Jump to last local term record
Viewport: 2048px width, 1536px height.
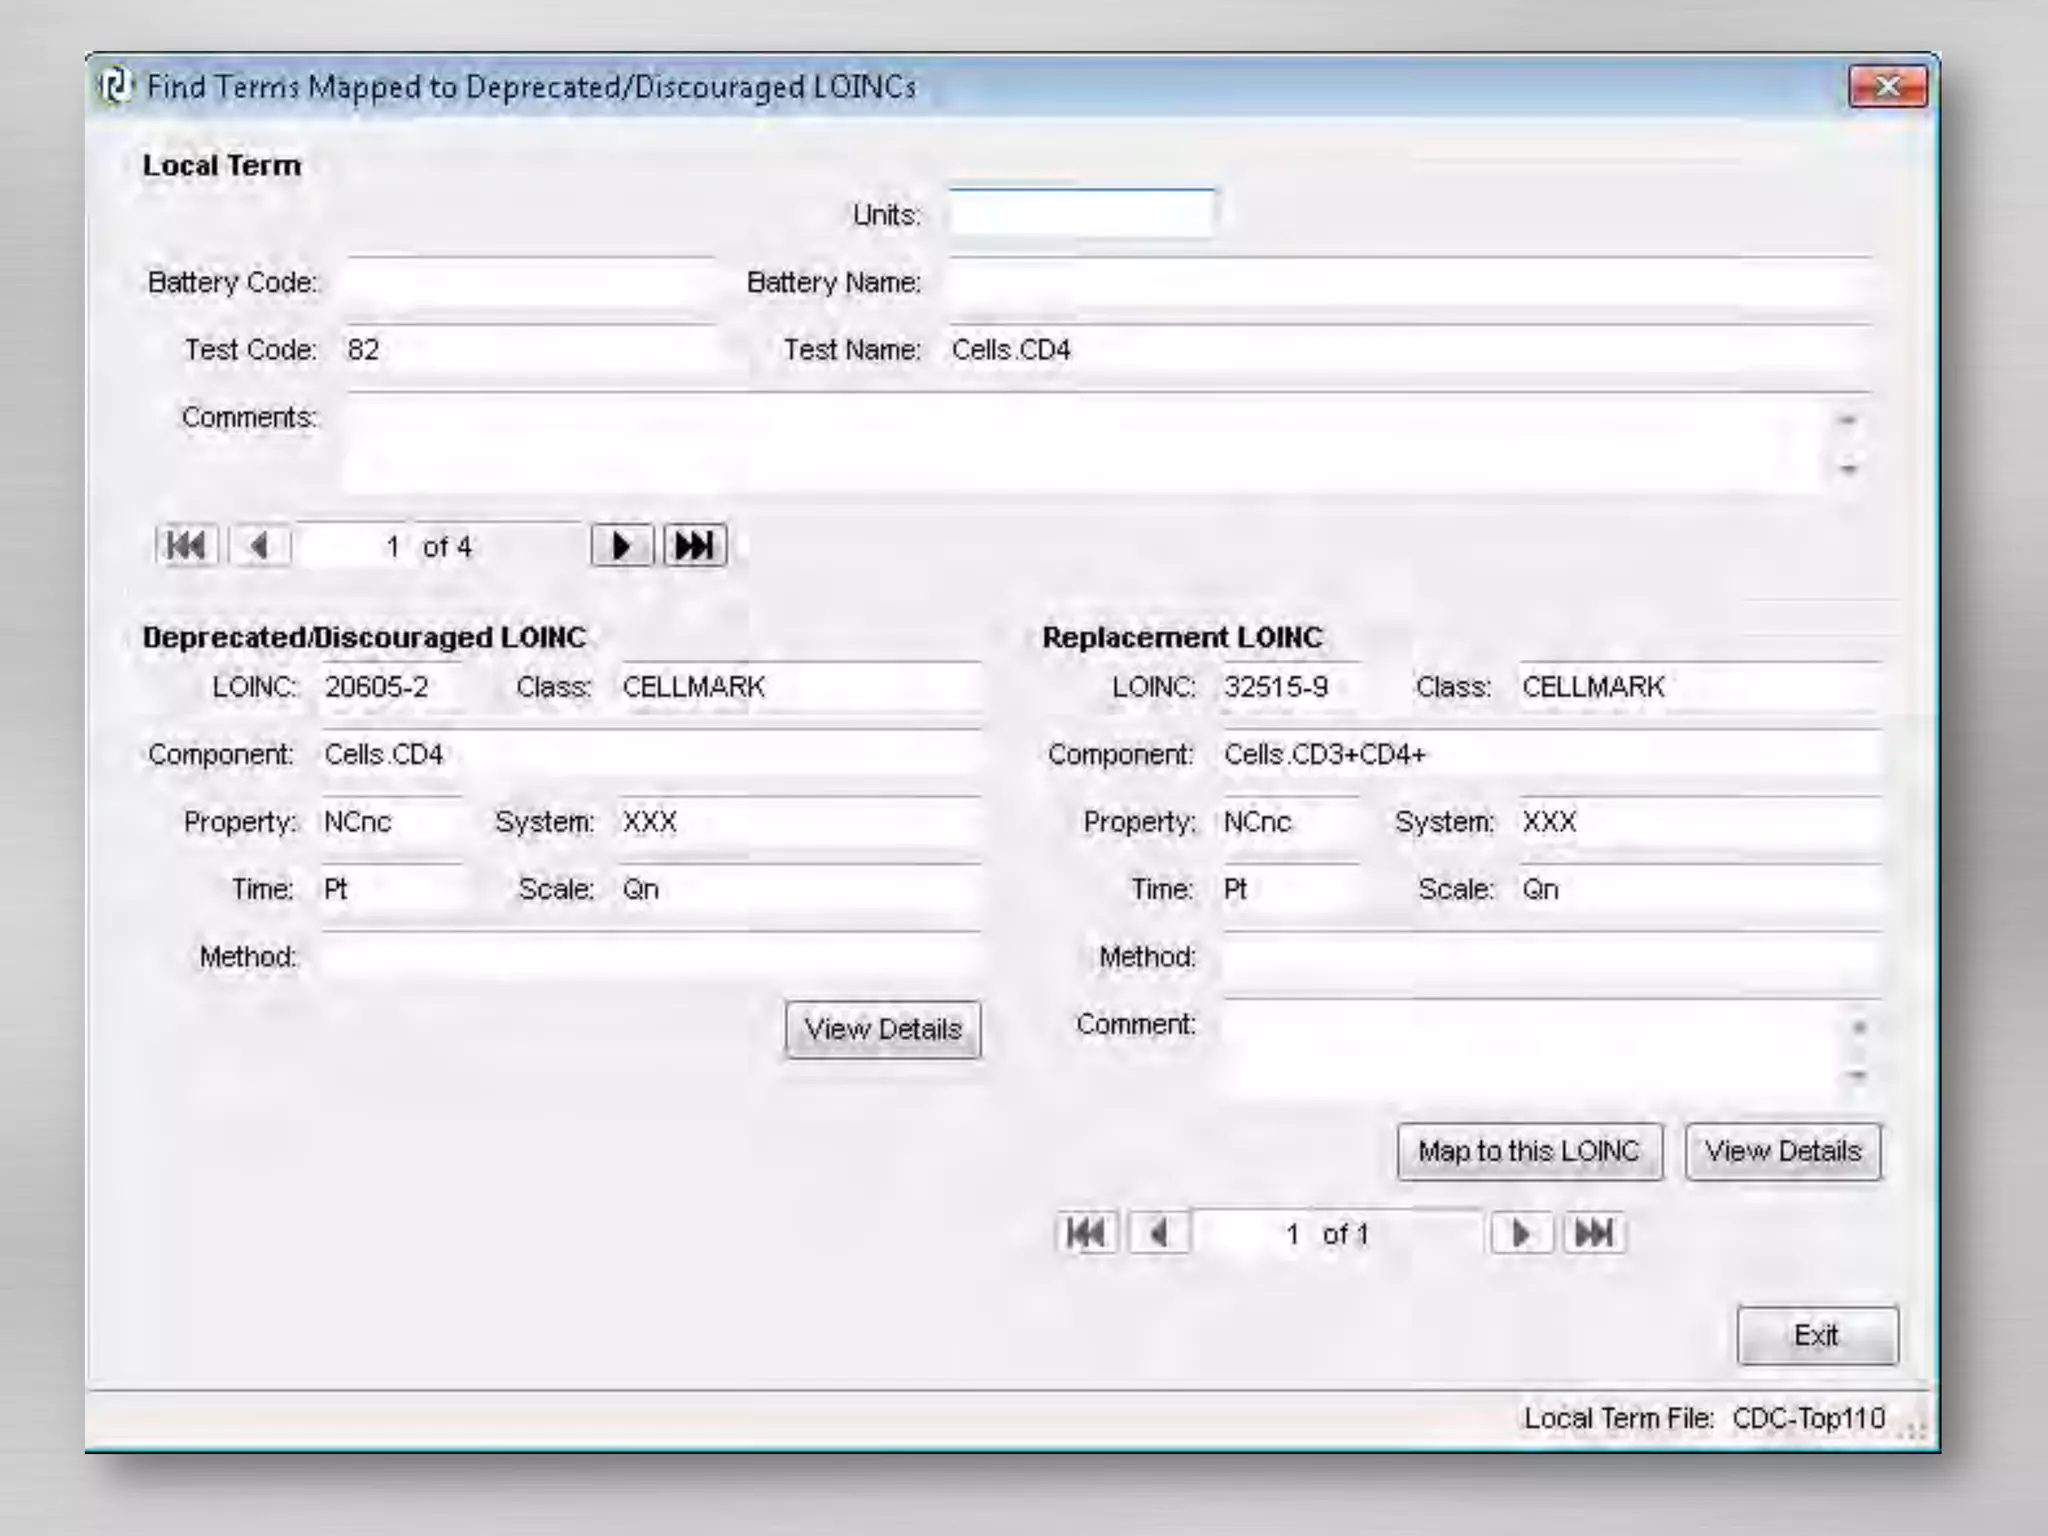coord(694,546)
